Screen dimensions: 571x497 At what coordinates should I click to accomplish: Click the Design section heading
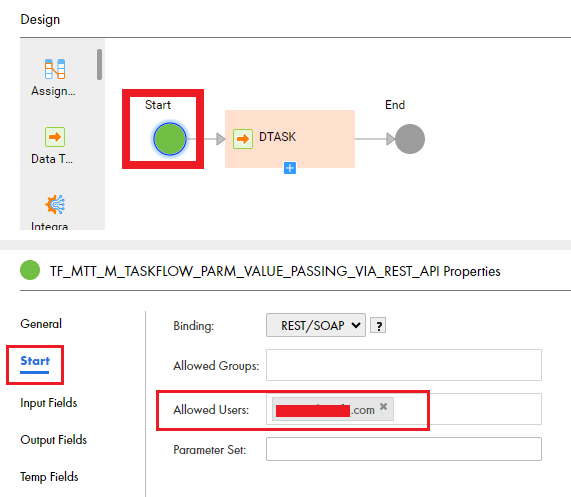pyautogui.click(x=40, y=19)
